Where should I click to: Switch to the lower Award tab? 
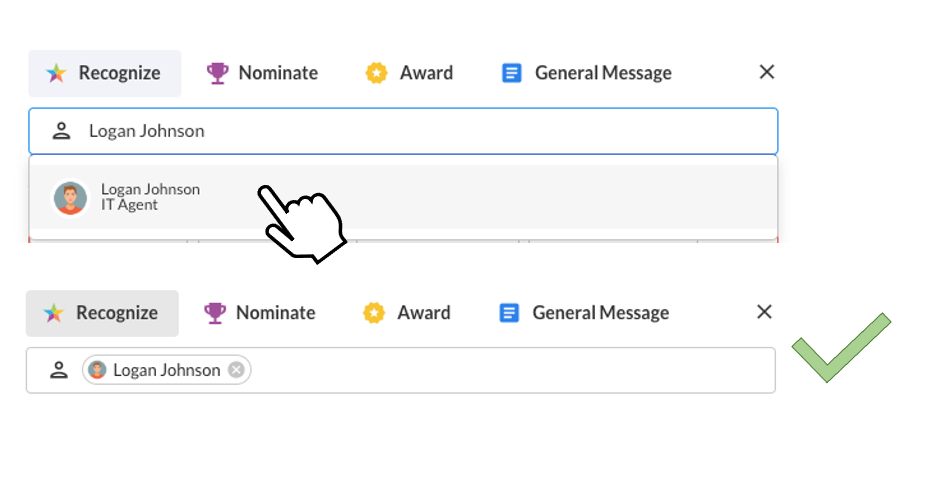pyautogui.click(x=407, y=313)
